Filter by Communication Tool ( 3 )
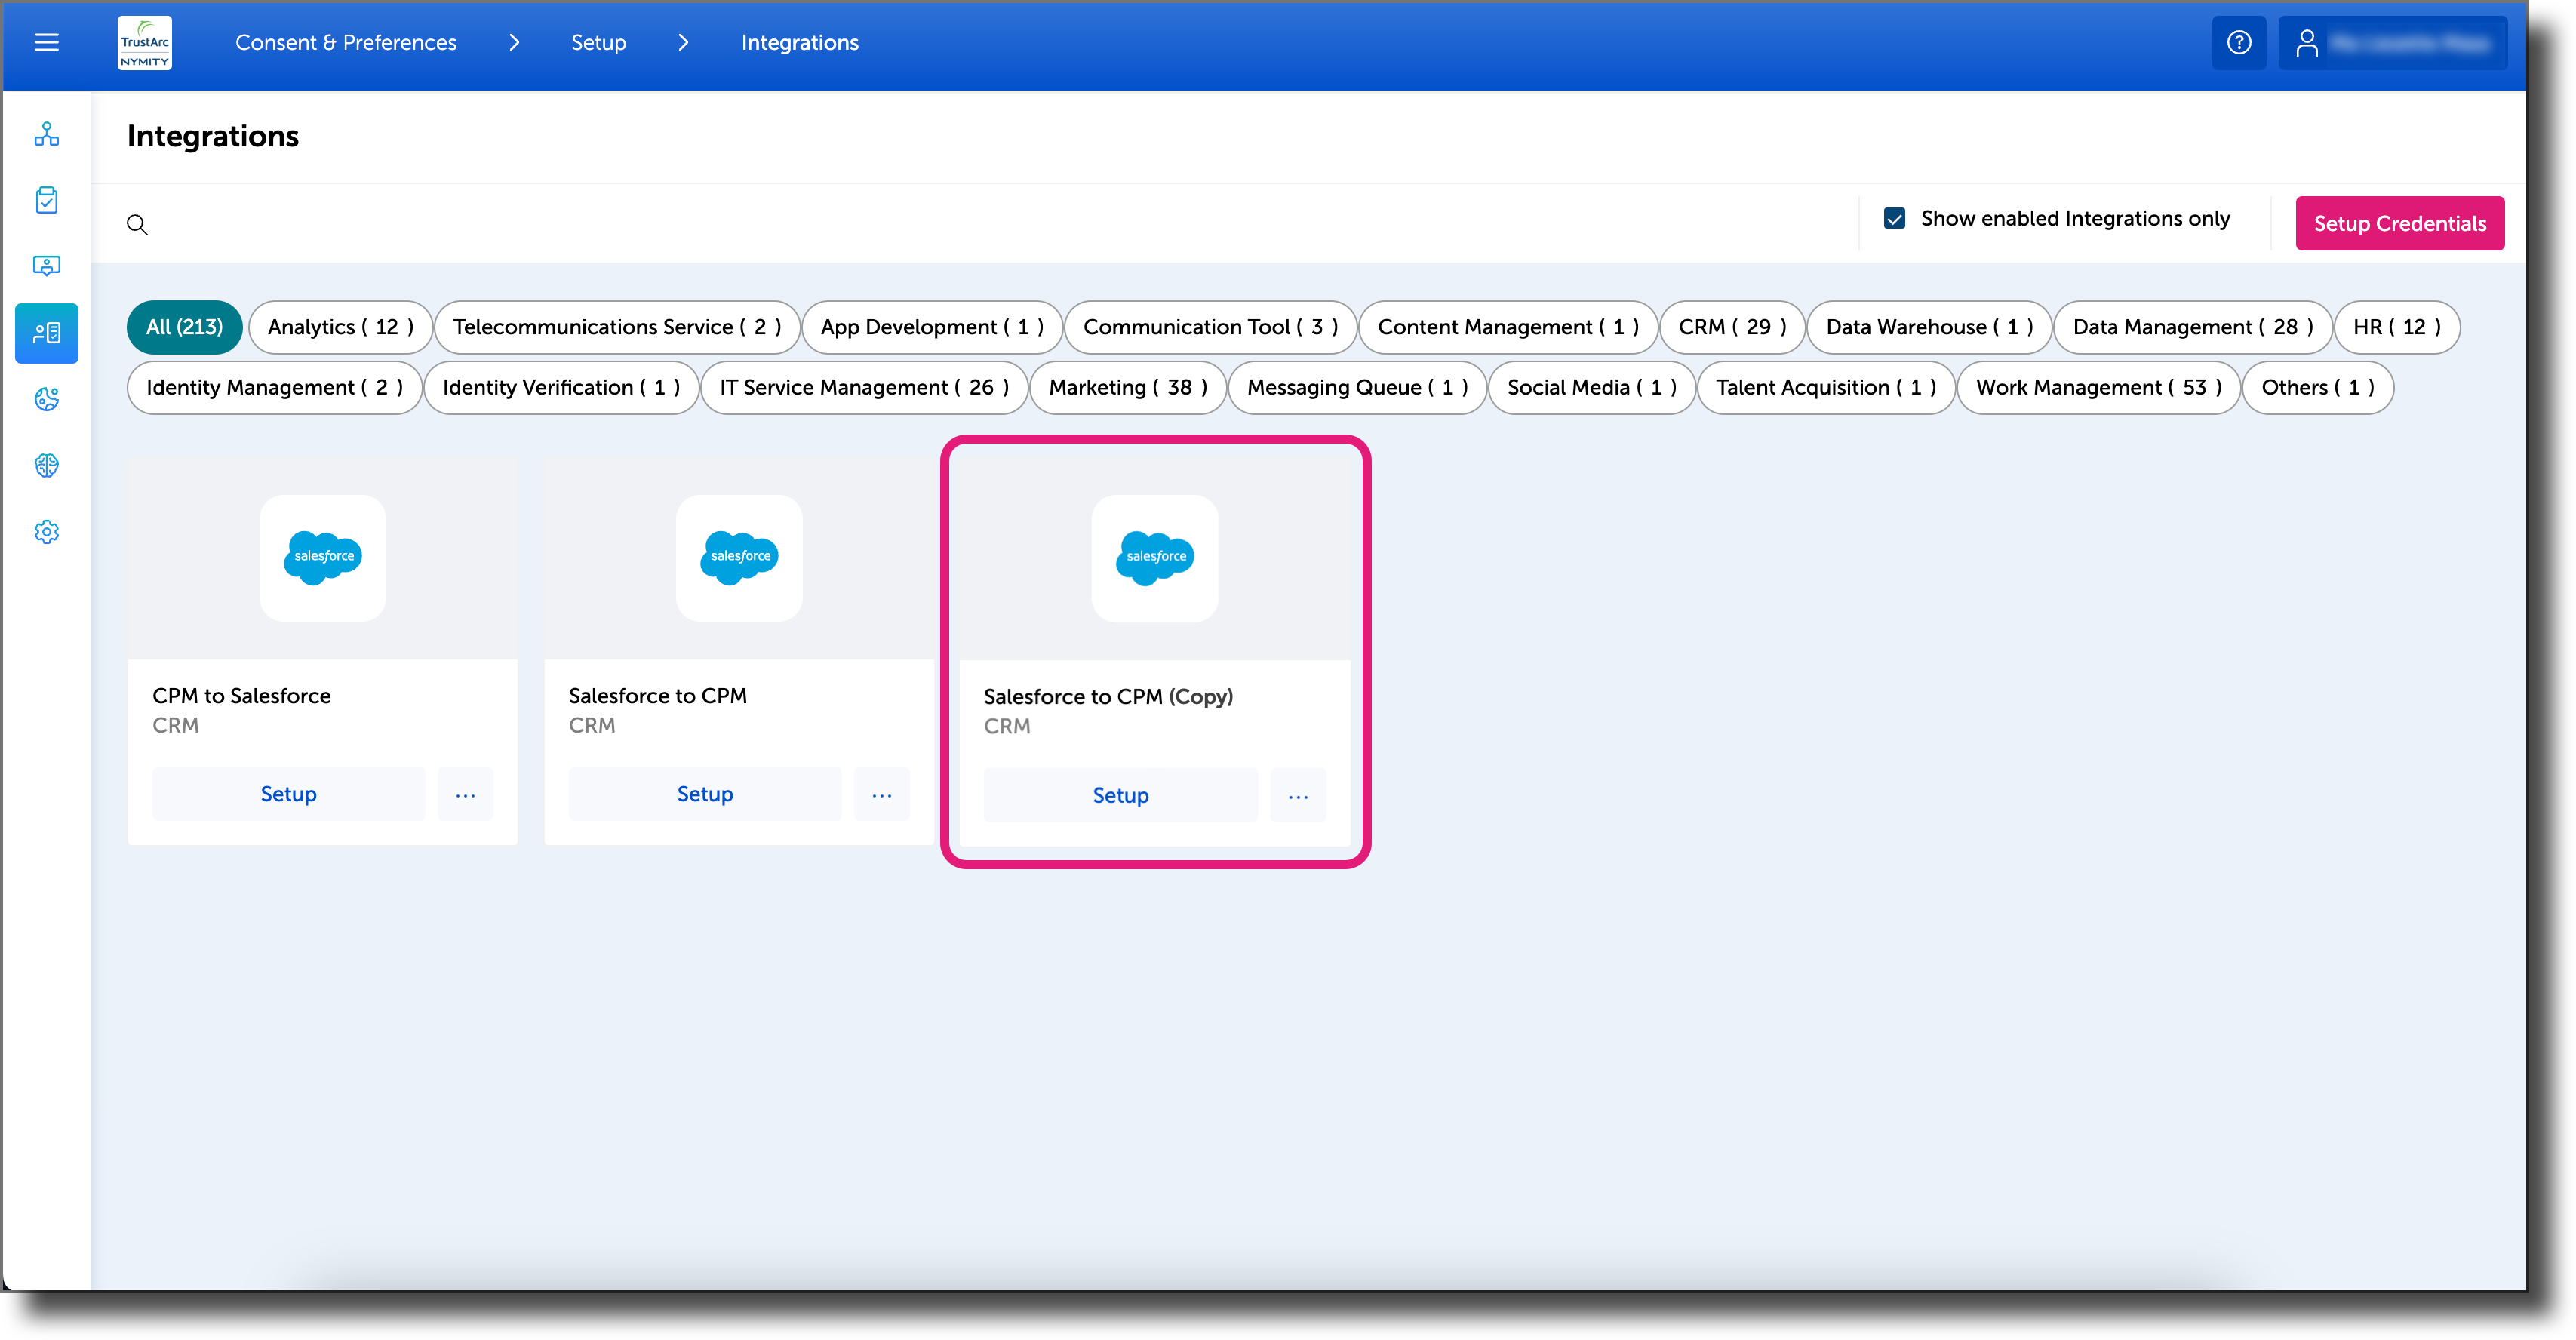Viewport: 2576px width, 1340px height. 1210,327
